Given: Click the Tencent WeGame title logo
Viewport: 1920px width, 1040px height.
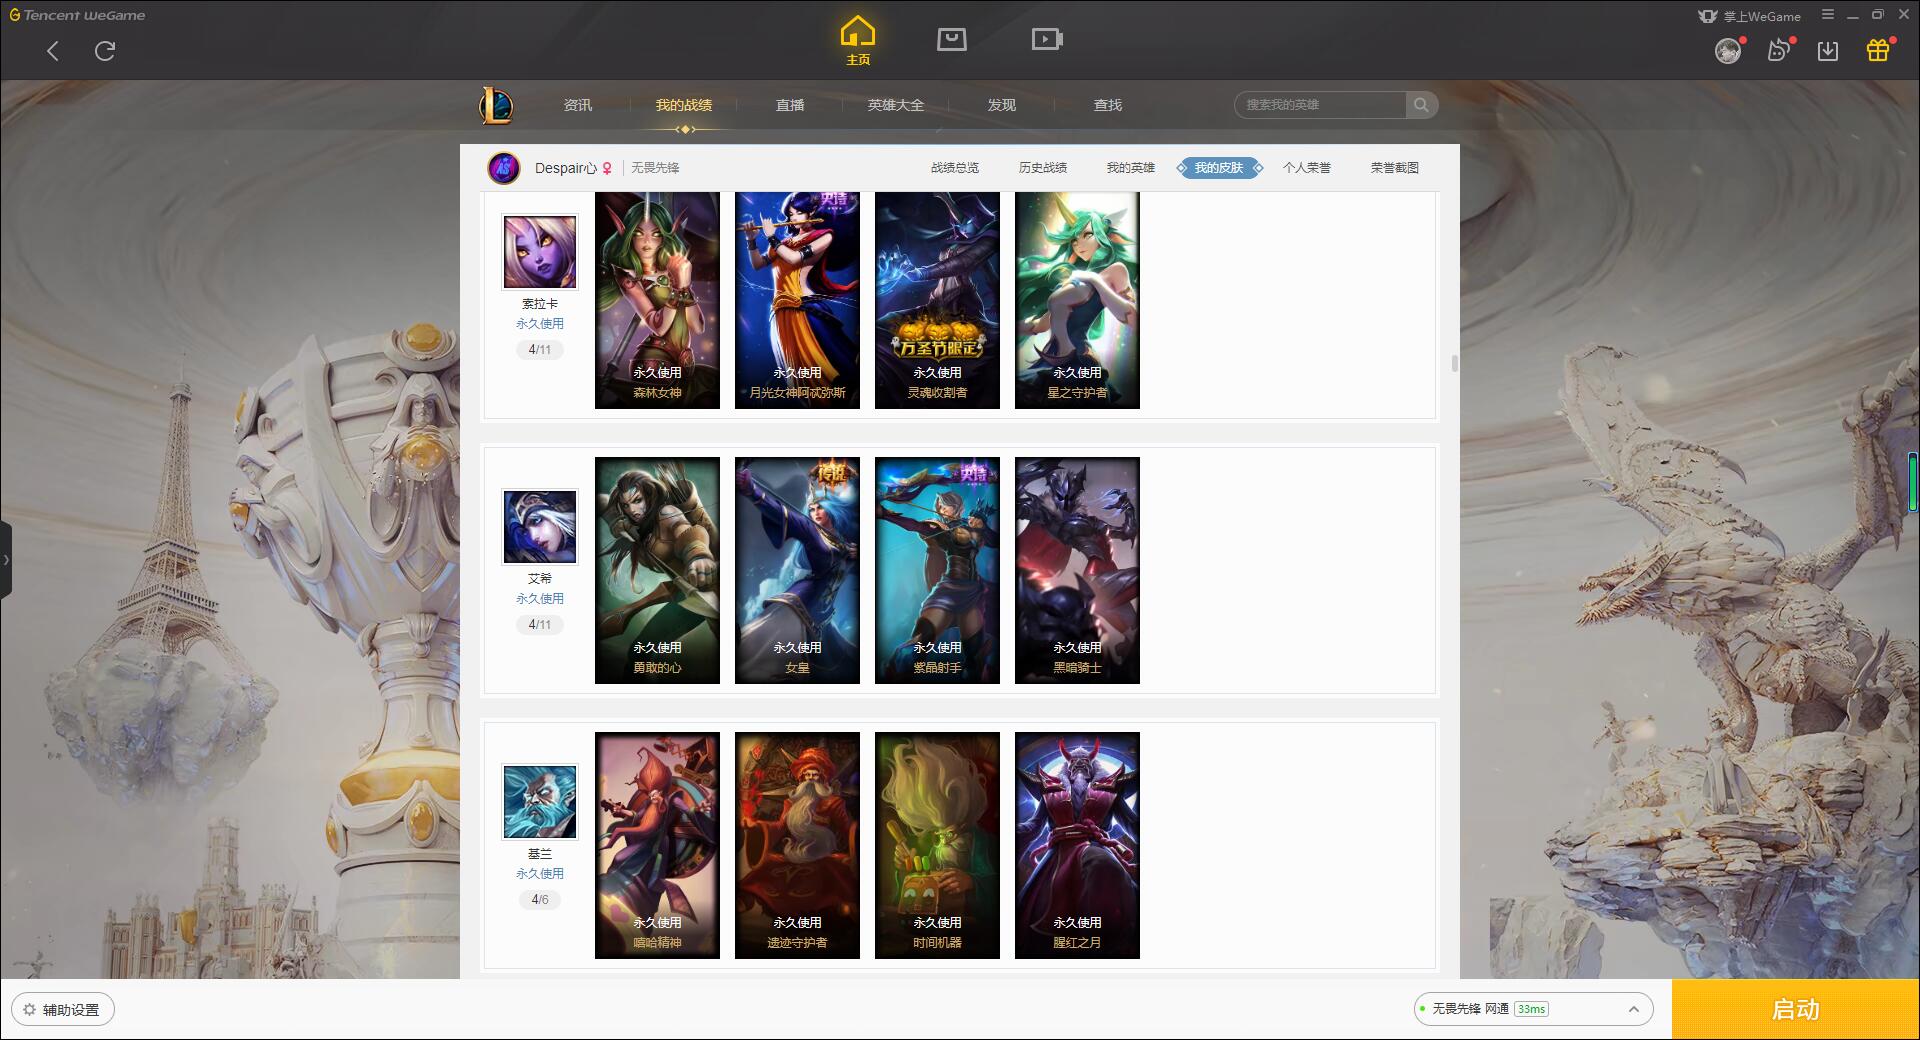Looking at the screenshot, I should click(x=77, y=15).
